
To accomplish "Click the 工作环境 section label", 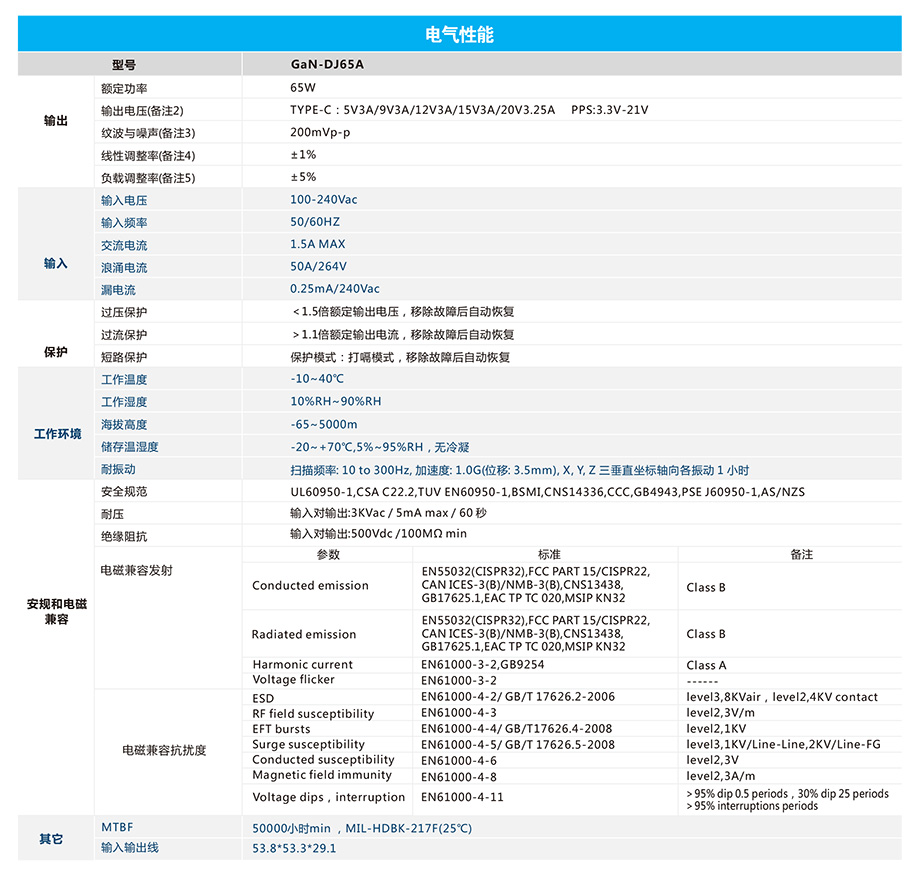I will click(57, 434).
